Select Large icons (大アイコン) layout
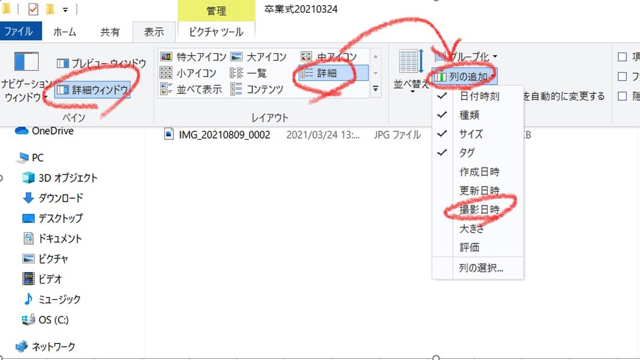640x360 pixels. point(259,57)
